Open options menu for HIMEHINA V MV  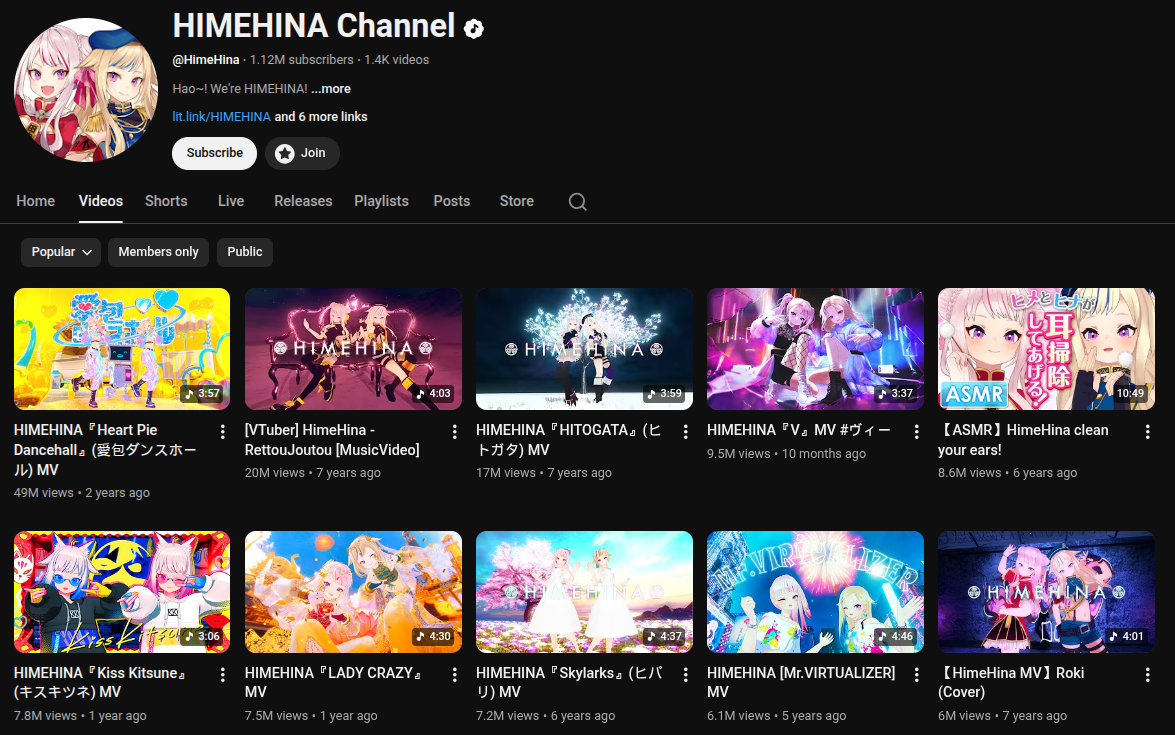916,432
